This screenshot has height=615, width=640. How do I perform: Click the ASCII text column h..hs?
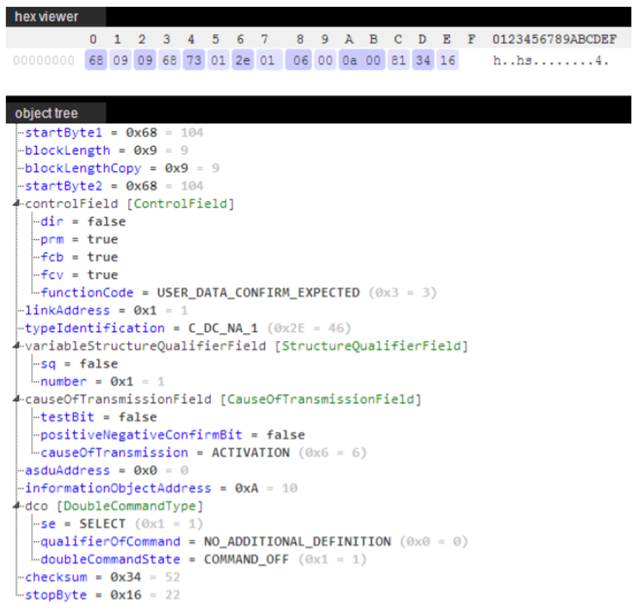coord(548,61)
